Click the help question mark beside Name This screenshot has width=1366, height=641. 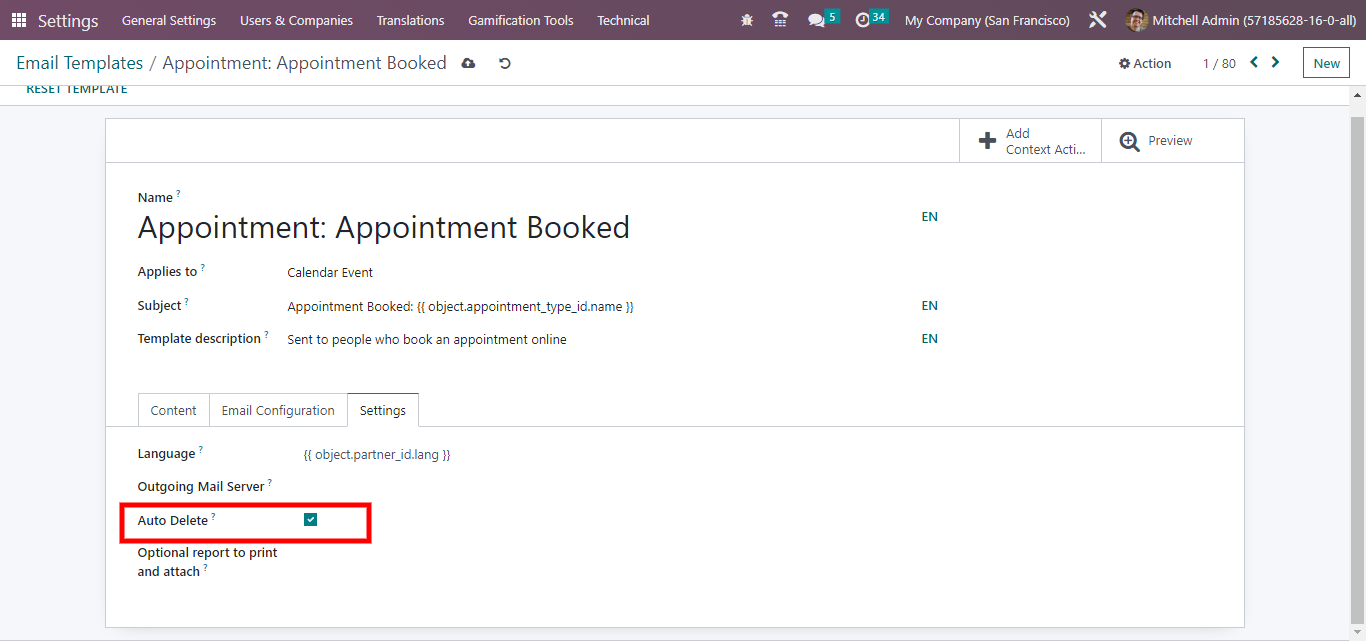click(x=179, y=194)
